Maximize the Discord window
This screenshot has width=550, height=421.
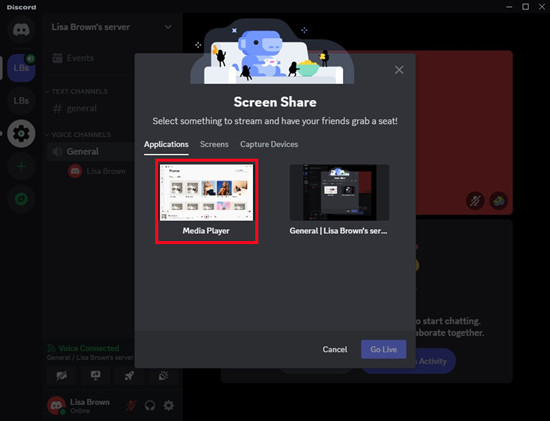525,7
